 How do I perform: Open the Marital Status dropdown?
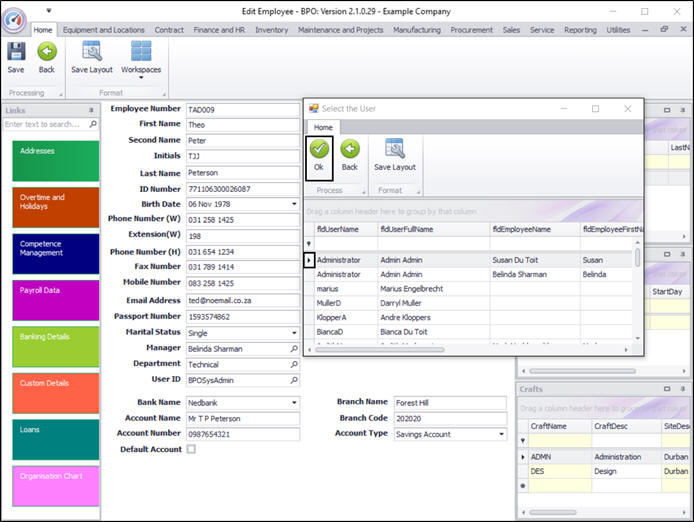pyautogui.click(x=293, y=333)
